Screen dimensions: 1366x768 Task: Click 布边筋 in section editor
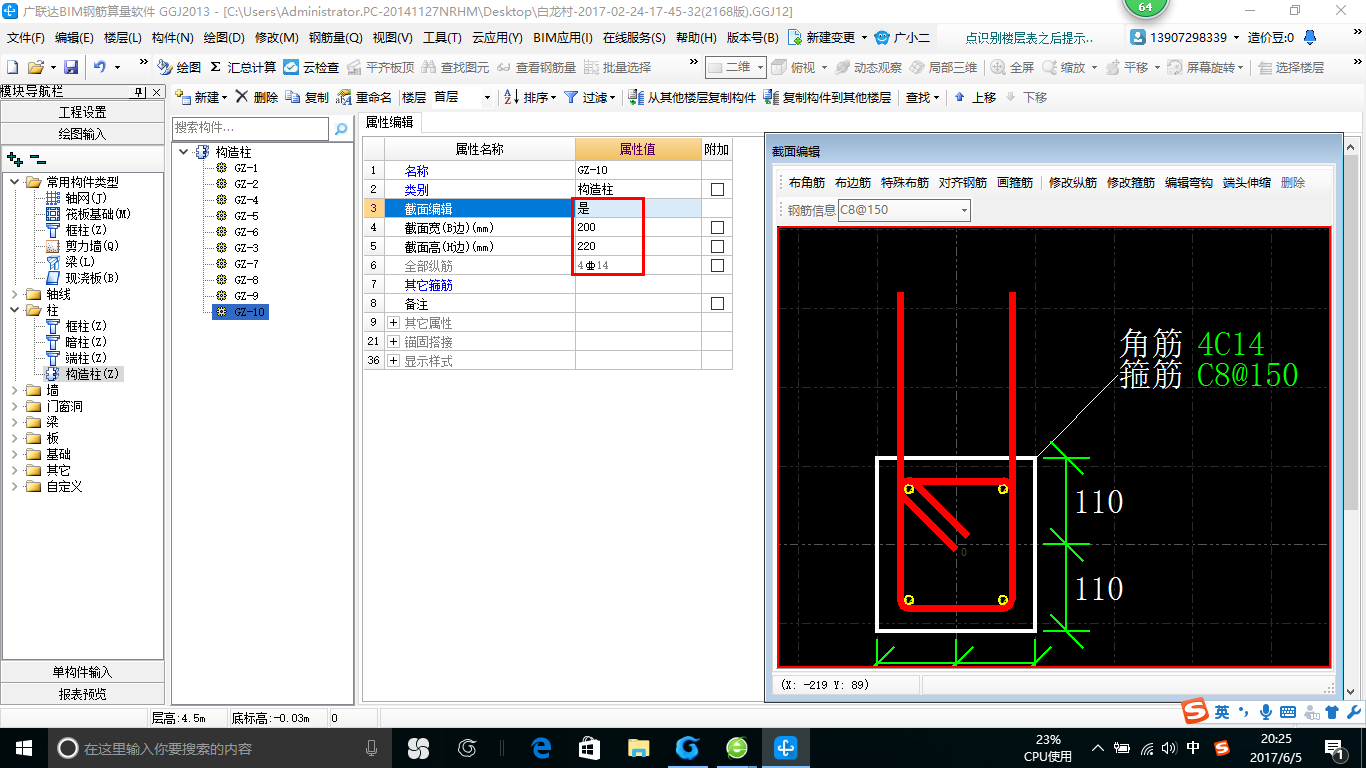(x=852, y=183)
